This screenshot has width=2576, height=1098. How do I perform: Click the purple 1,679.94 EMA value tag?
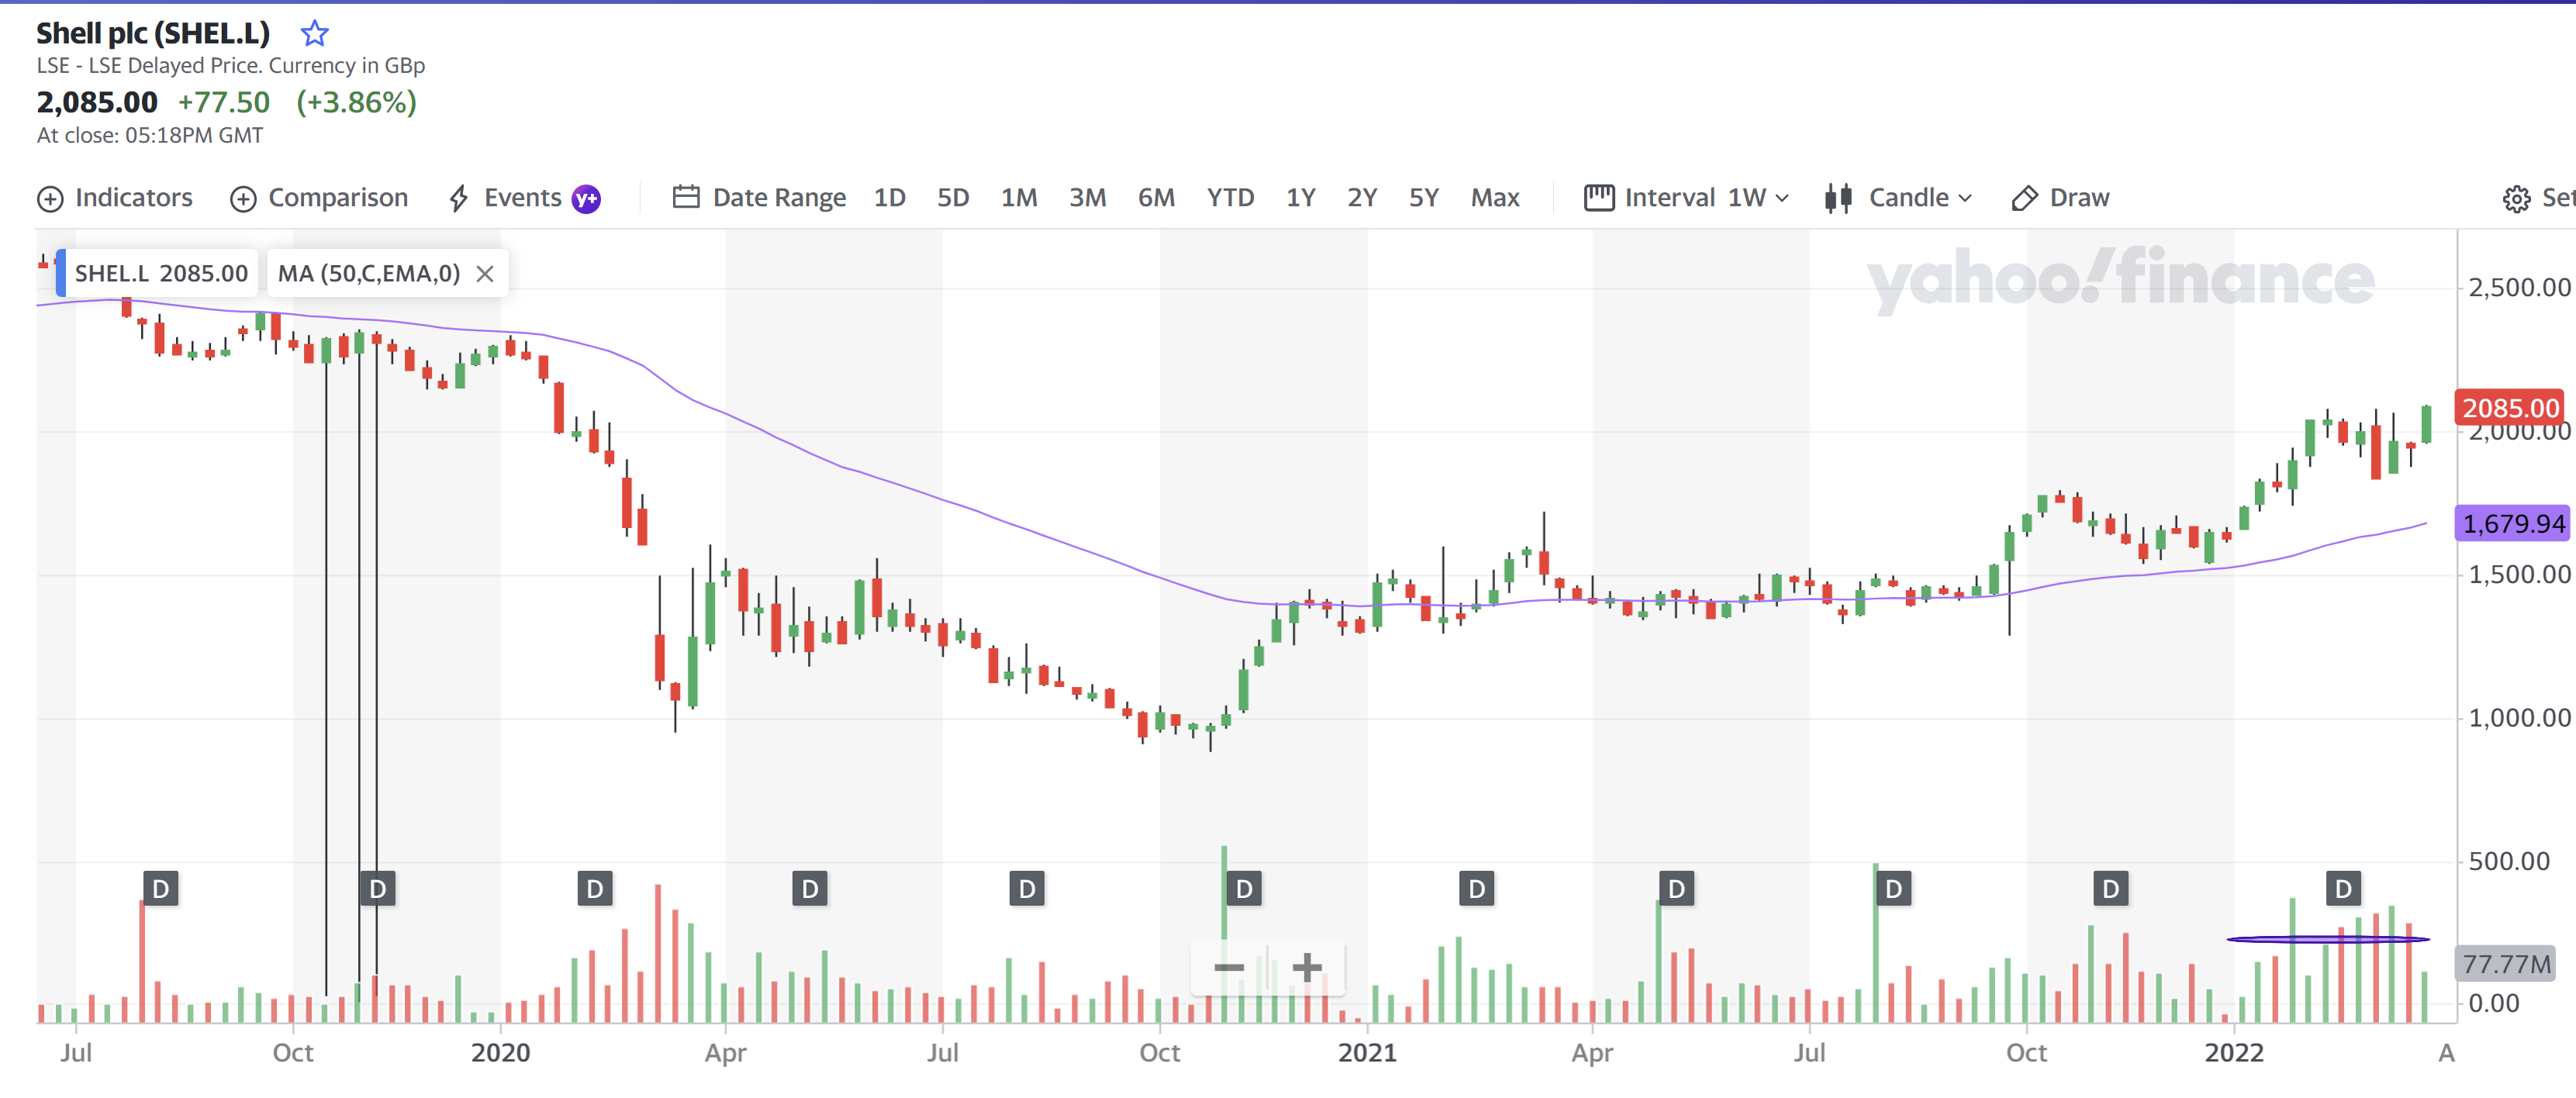tap(2512, 523)
